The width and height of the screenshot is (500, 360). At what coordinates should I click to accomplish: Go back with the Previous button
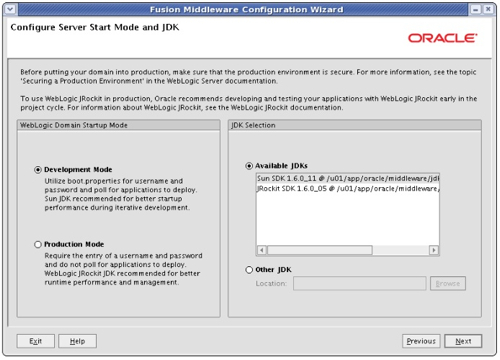(x=421, y=341)
